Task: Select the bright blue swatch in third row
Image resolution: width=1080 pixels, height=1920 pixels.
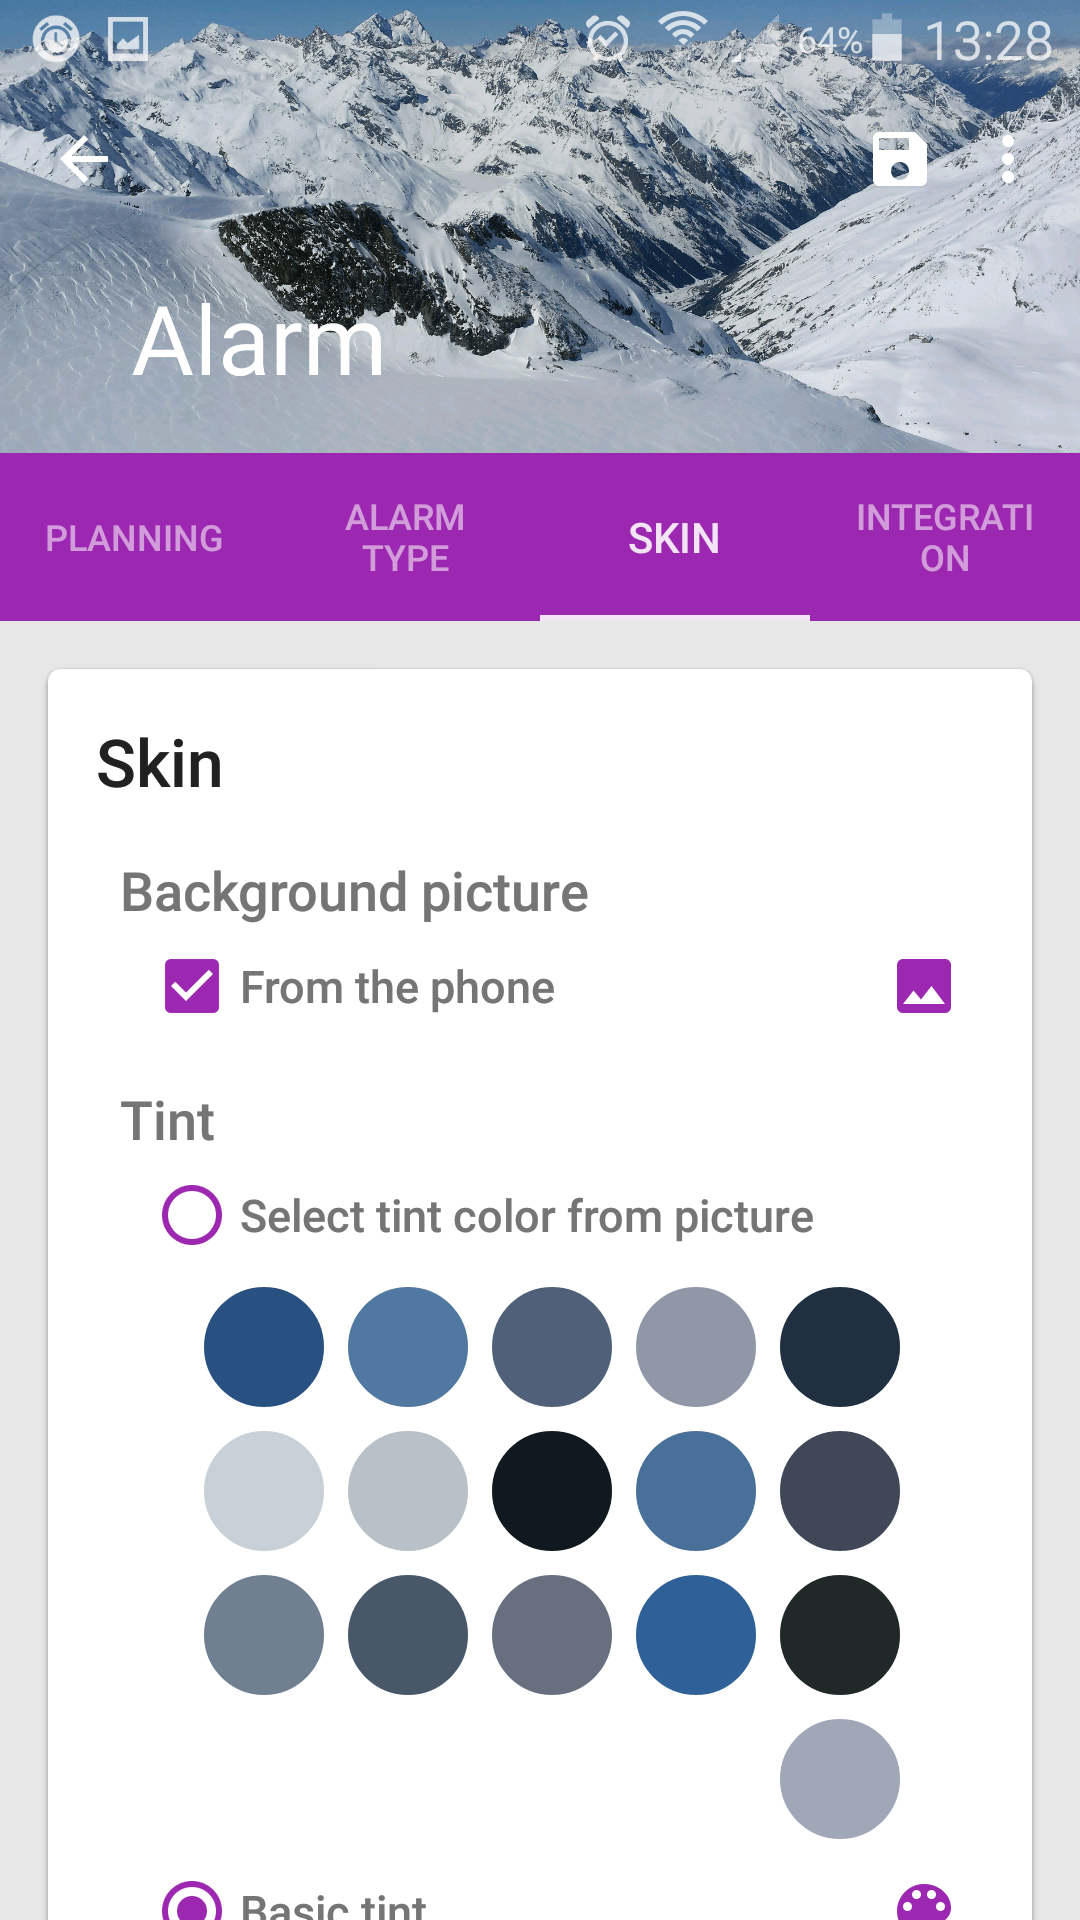Action: point(696,1635)
